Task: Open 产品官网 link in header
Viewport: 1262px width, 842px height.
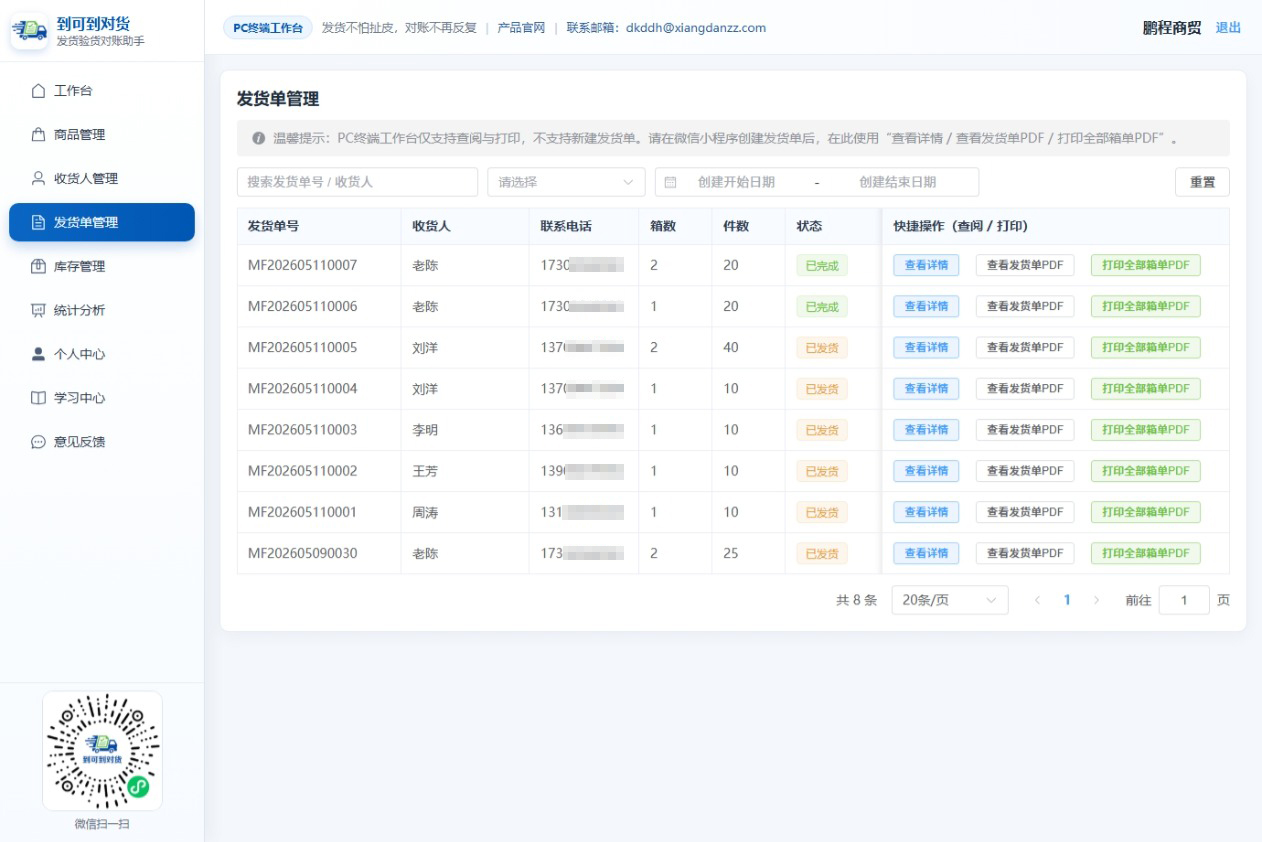Action: click(x=521, y=28)
